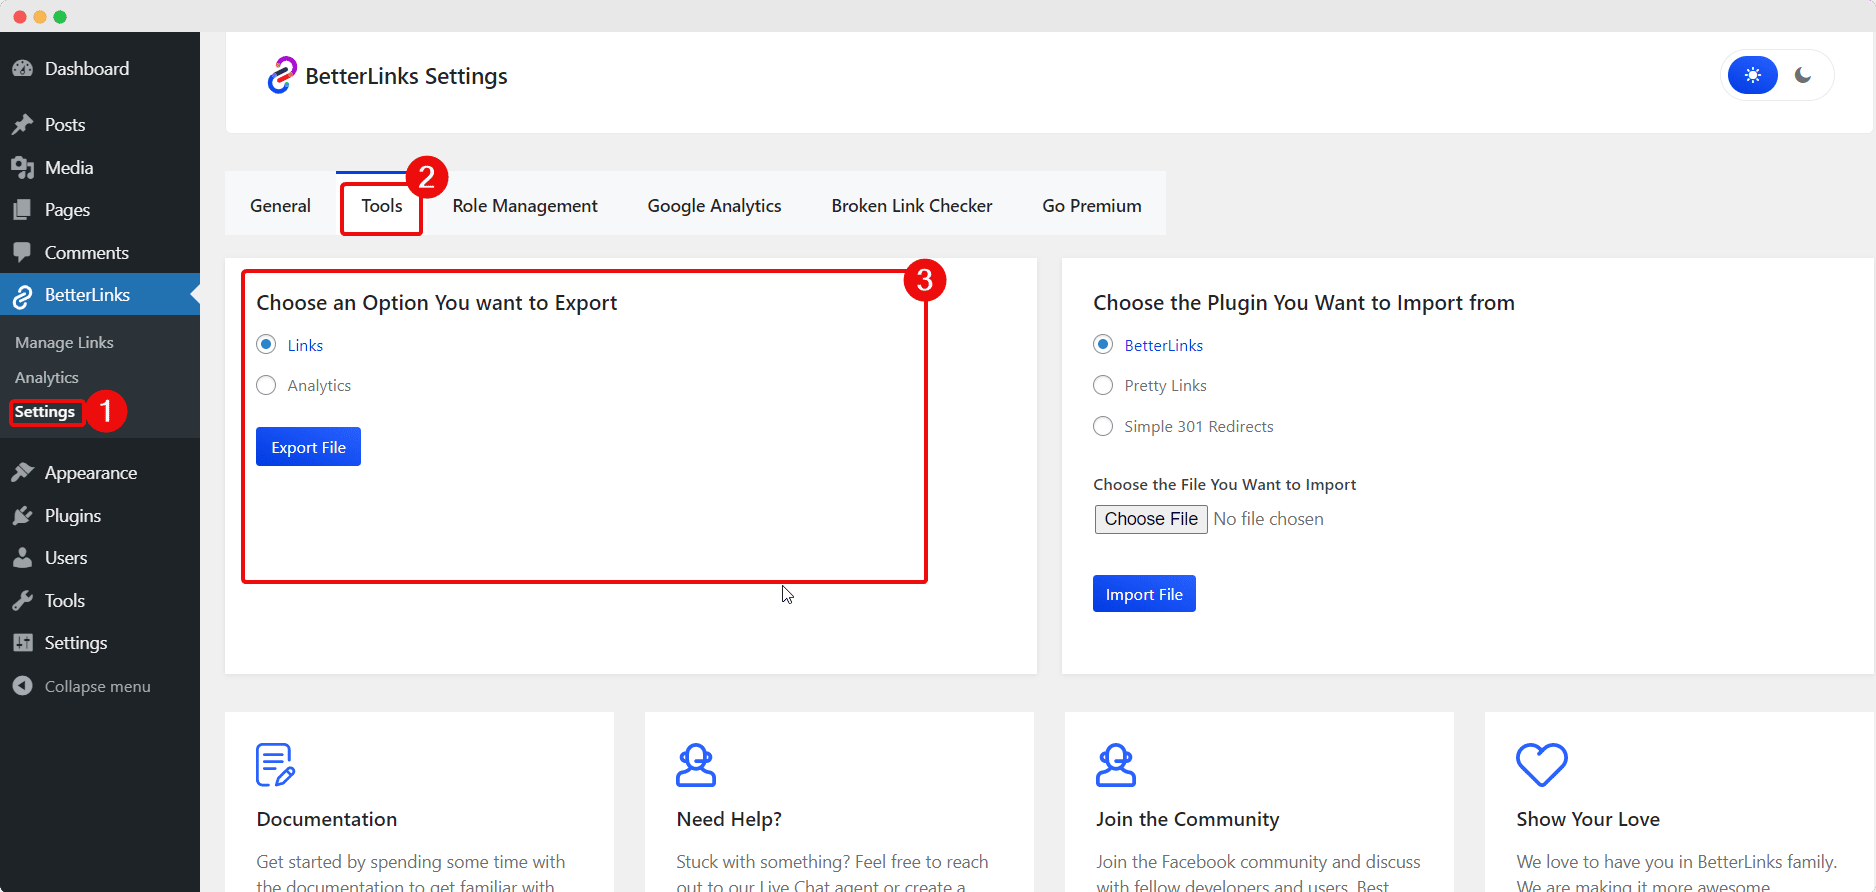Click the Documentation card icon
This screenshot has height=892, width=1876.
pos(275,765)
